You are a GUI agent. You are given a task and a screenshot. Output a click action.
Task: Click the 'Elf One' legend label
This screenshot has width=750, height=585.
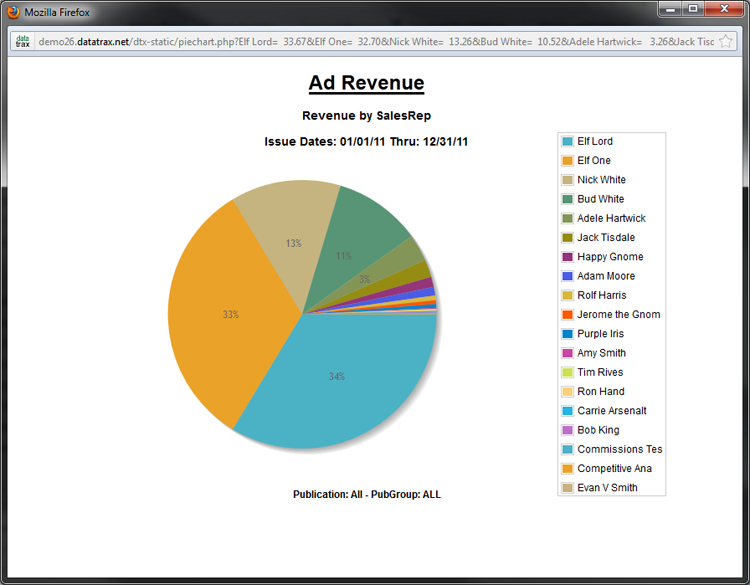point(594,160)
